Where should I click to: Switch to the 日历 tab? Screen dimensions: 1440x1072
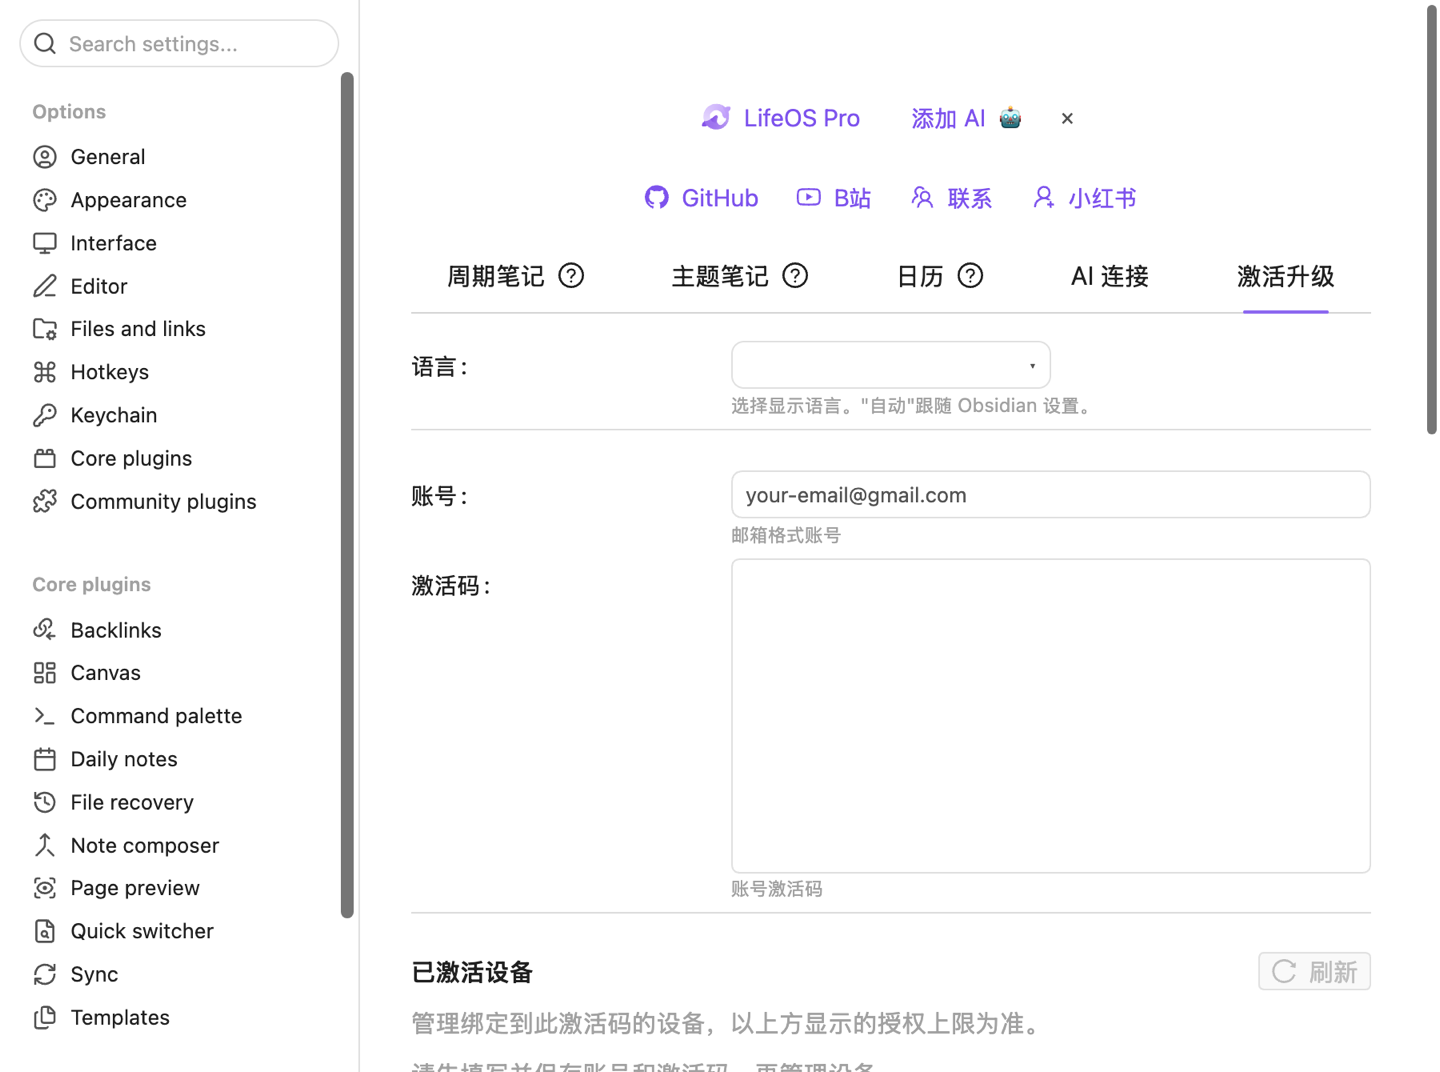coord(920,276)
